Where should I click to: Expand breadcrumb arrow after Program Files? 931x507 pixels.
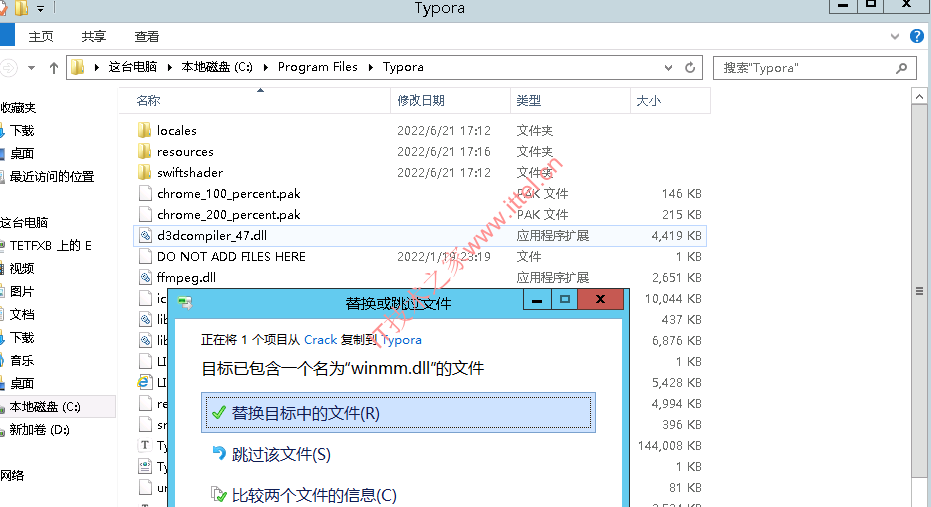pos(370,67)
